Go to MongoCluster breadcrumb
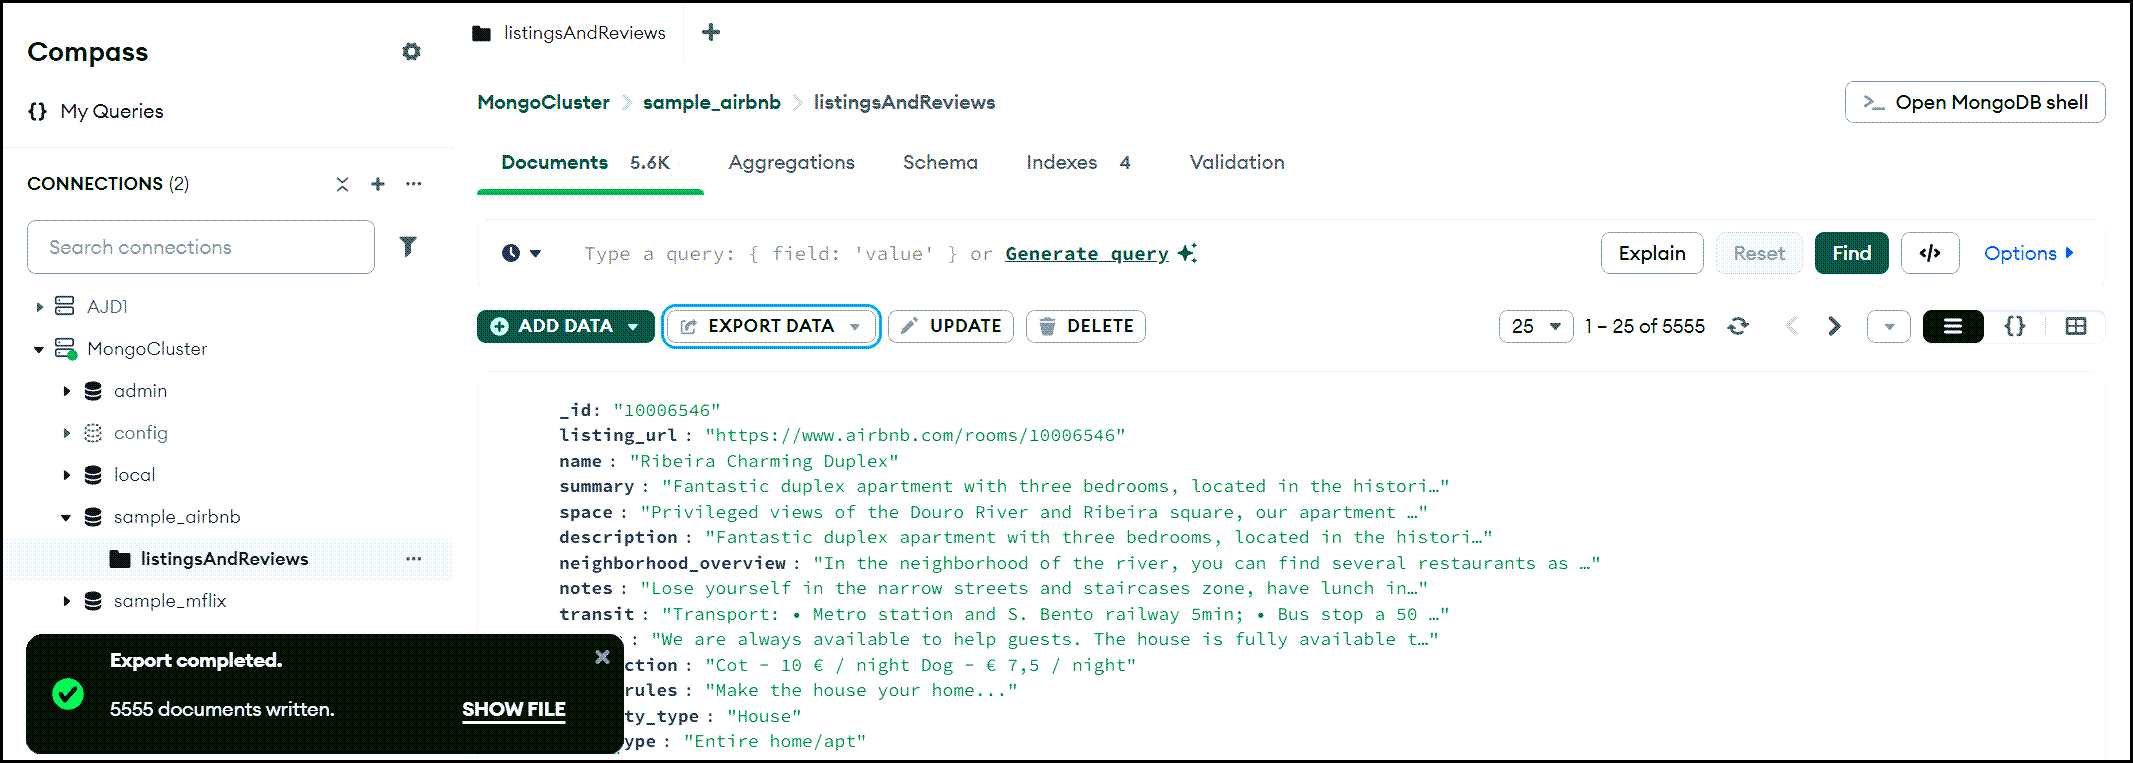The height and width of the screenshot is (763, 2133). point(543,102)
